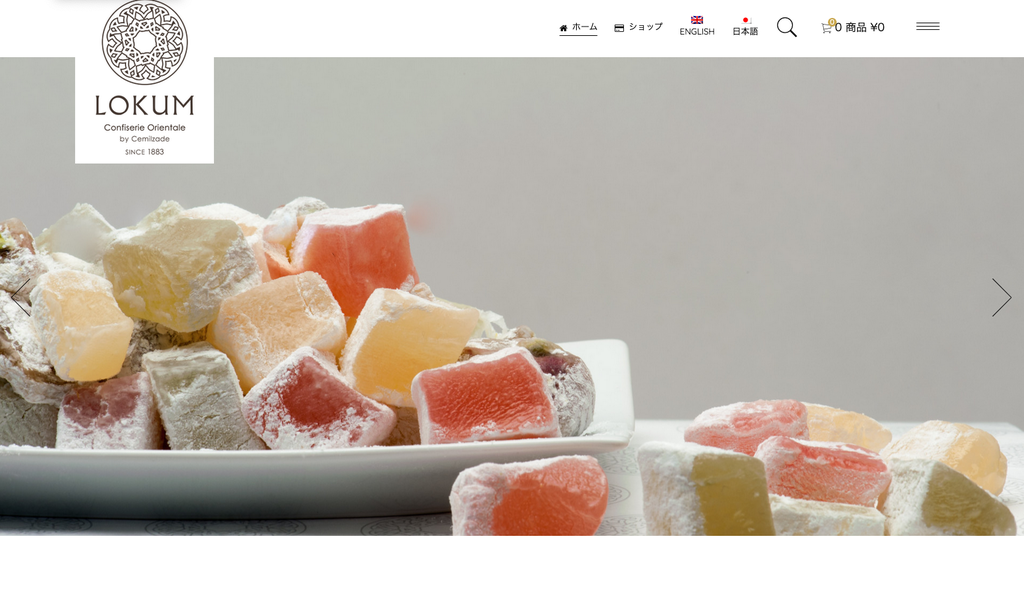Image resolution: width=1024 pixels, height=603 pixels.
Task: Show the previous slide with left arrow
Action: point(20,297)
